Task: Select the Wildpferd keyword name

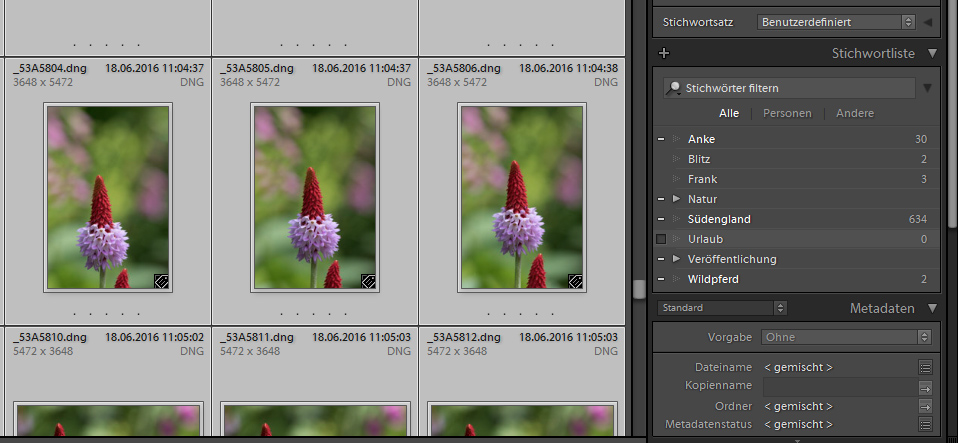Action: (x=713, y=279)
